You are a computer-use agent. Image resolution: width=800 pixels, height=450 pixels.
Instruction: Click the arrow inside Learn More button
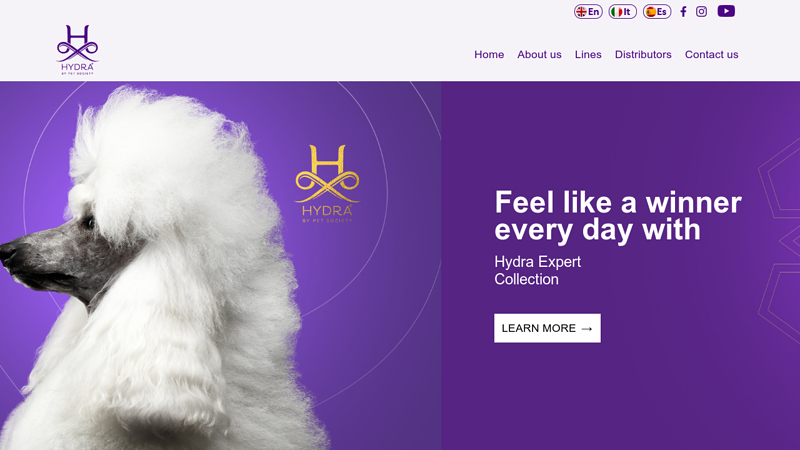point(587,329)
